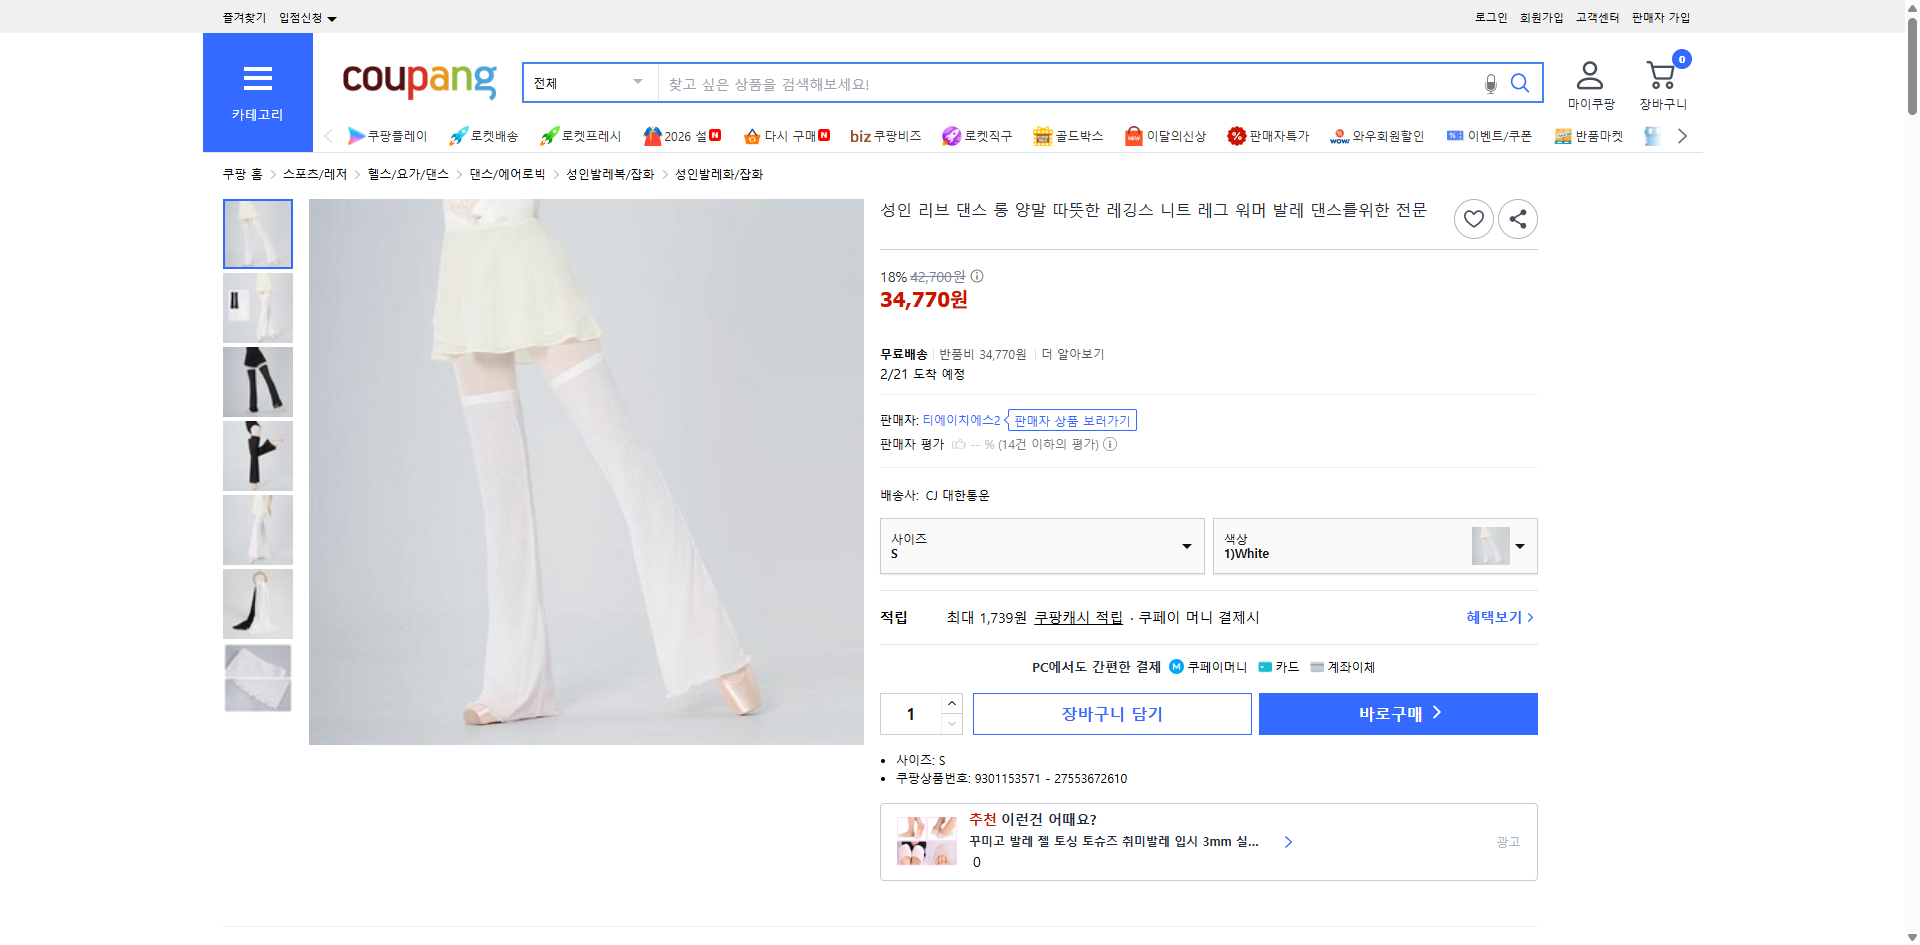Select the black leggings product thumbnail
The width and height of the screenshot is (1920, 945).
pyautogui.click(x=257, y=381)
